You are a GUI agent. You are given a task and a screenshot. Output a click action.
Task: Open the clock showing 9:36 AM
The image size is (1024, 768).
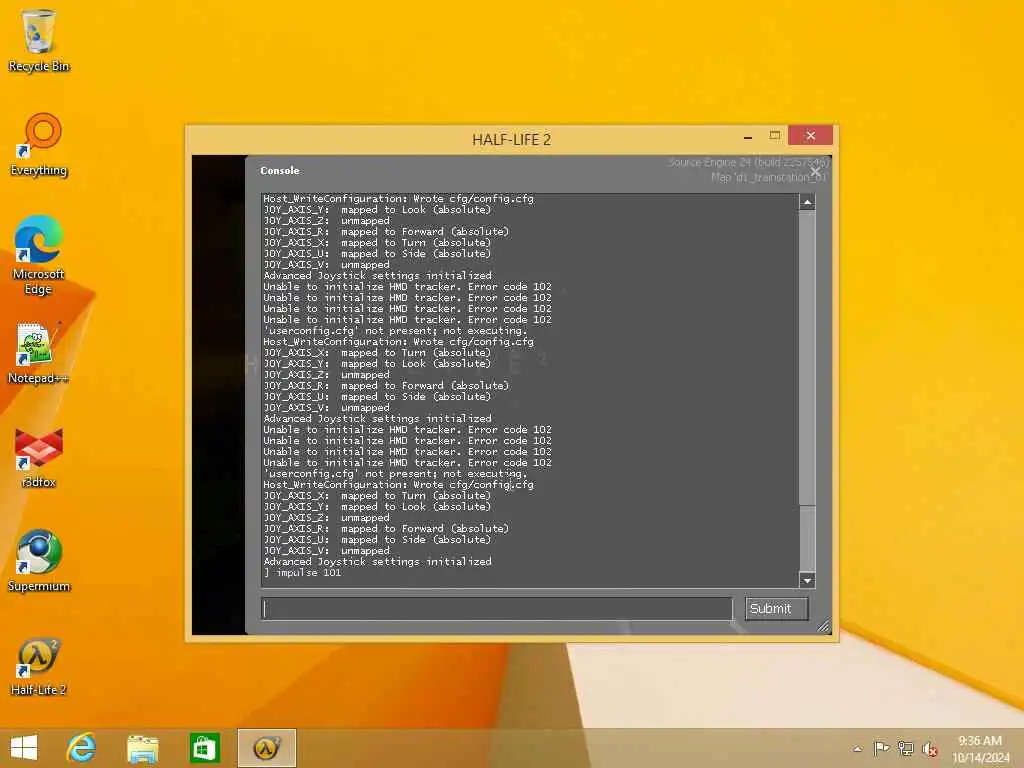[980, 748]
